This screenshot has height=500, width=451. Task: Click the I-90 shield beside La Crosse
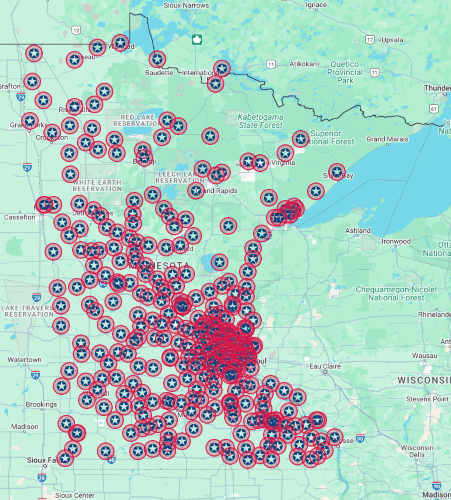(x=360, y=438)
